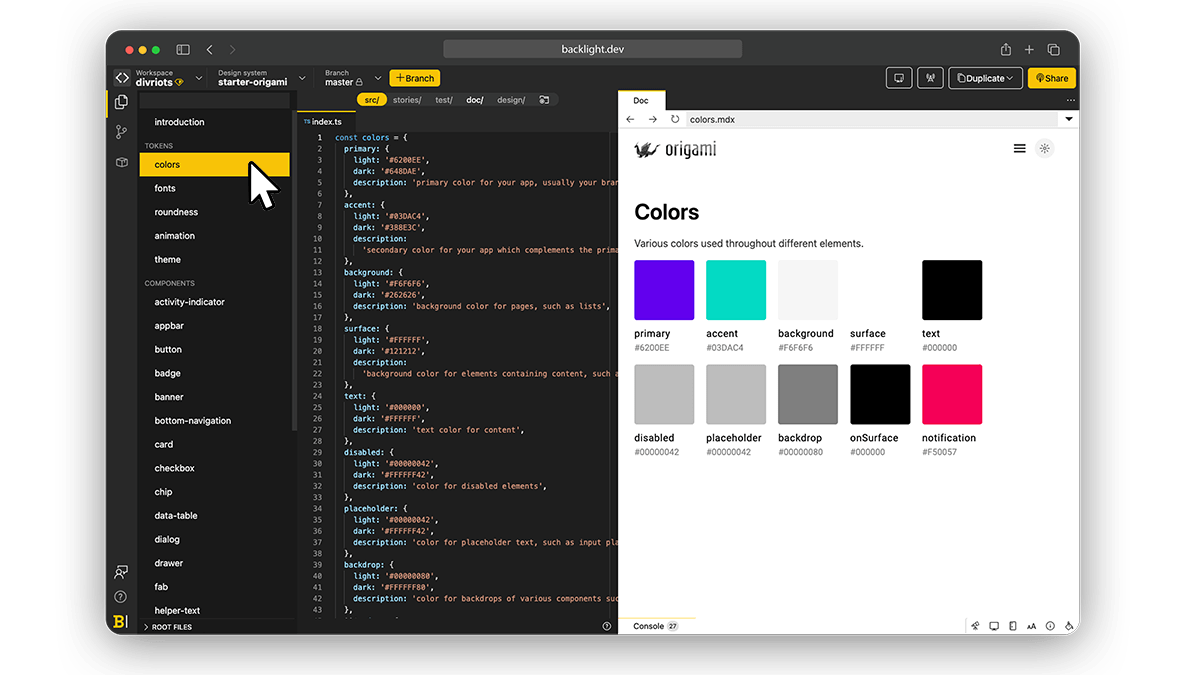
Task: Select the test/ folder tab
Action: 444,100
